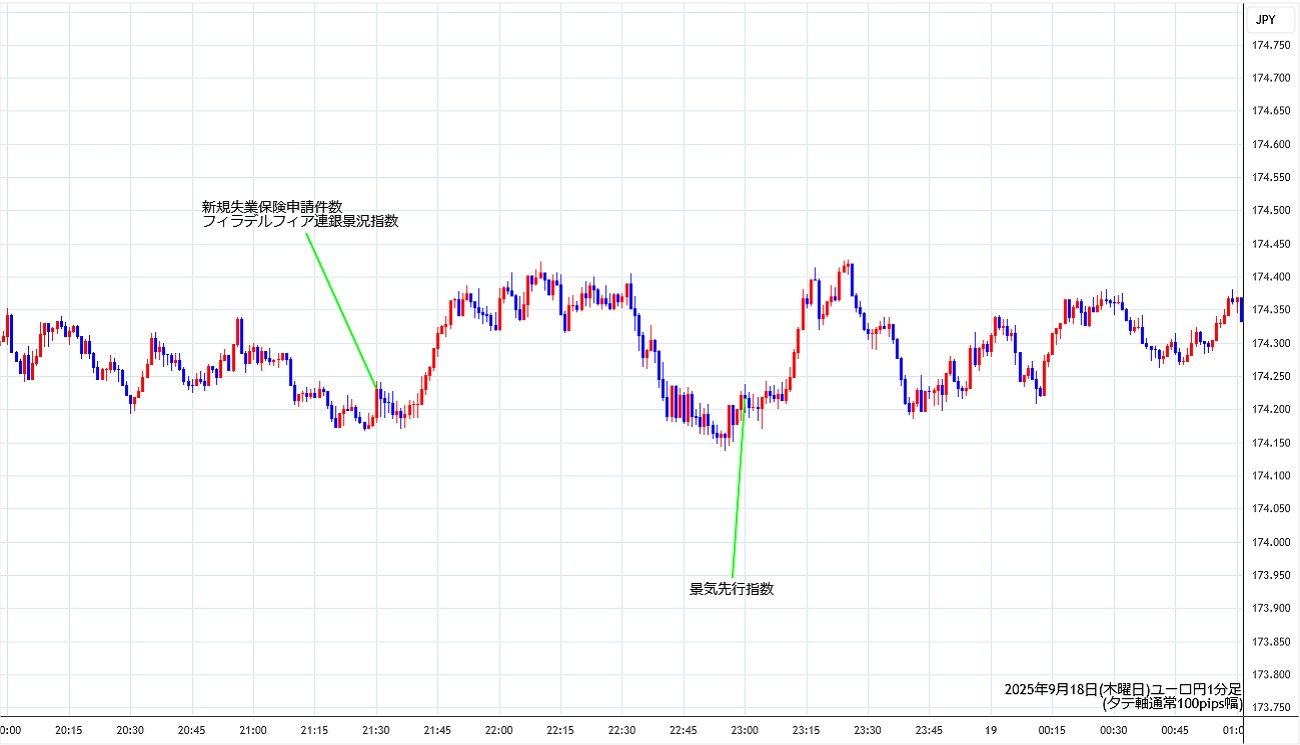Pick the 174.250 value on the price scale
This screenshot has width=1300, height=745.
pyautogui.click(x=1272, y=376)
